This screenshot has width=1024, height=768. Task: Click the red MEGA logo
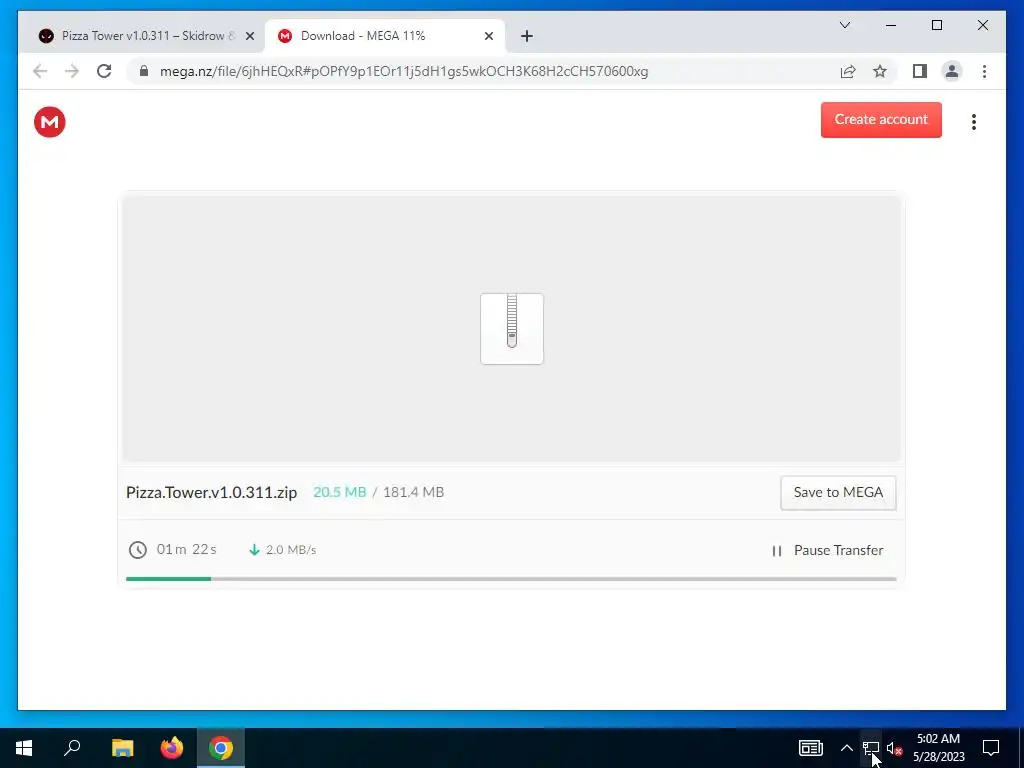click(50, 122)
